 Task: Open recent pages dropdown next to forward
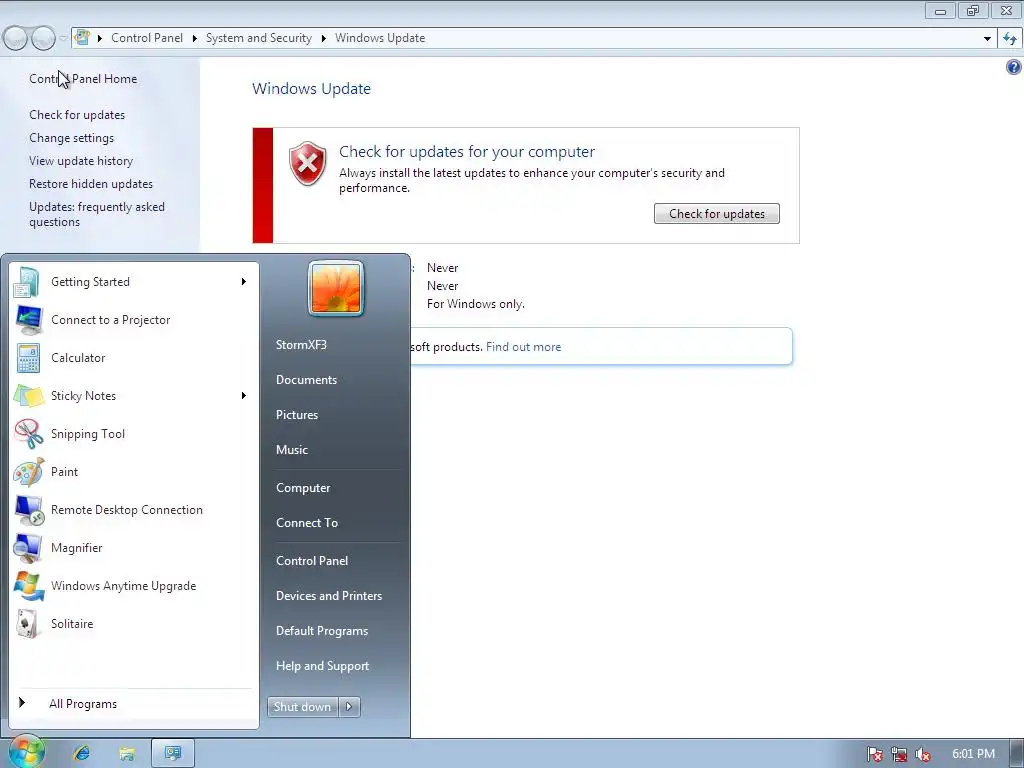pyautogui.click(x=63, y=39)
